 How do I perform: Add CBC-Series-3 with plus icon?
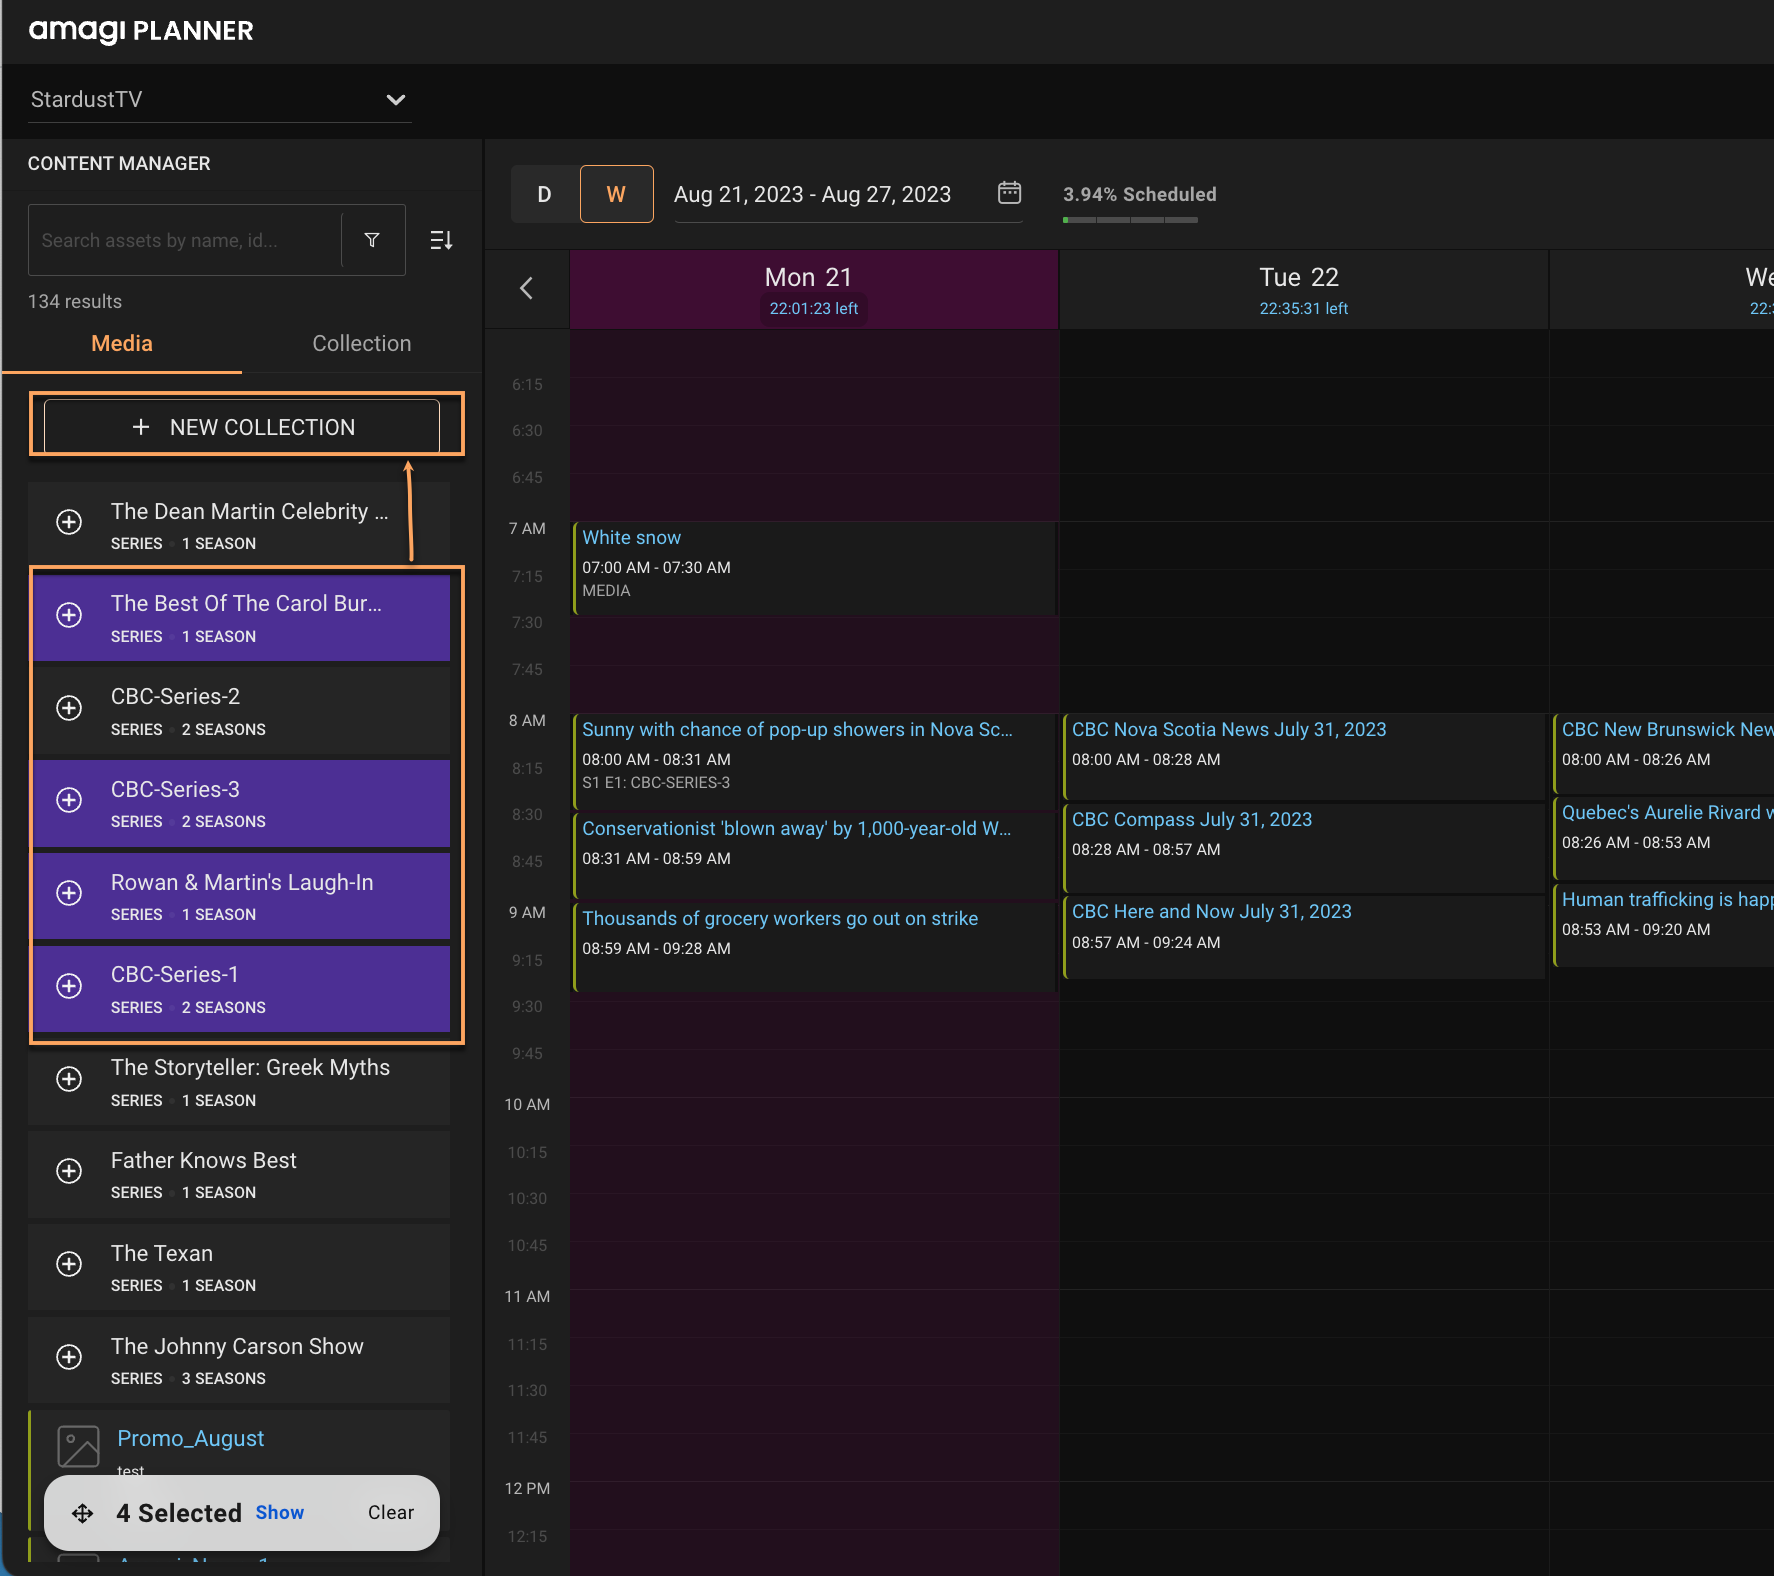point(69,800)
